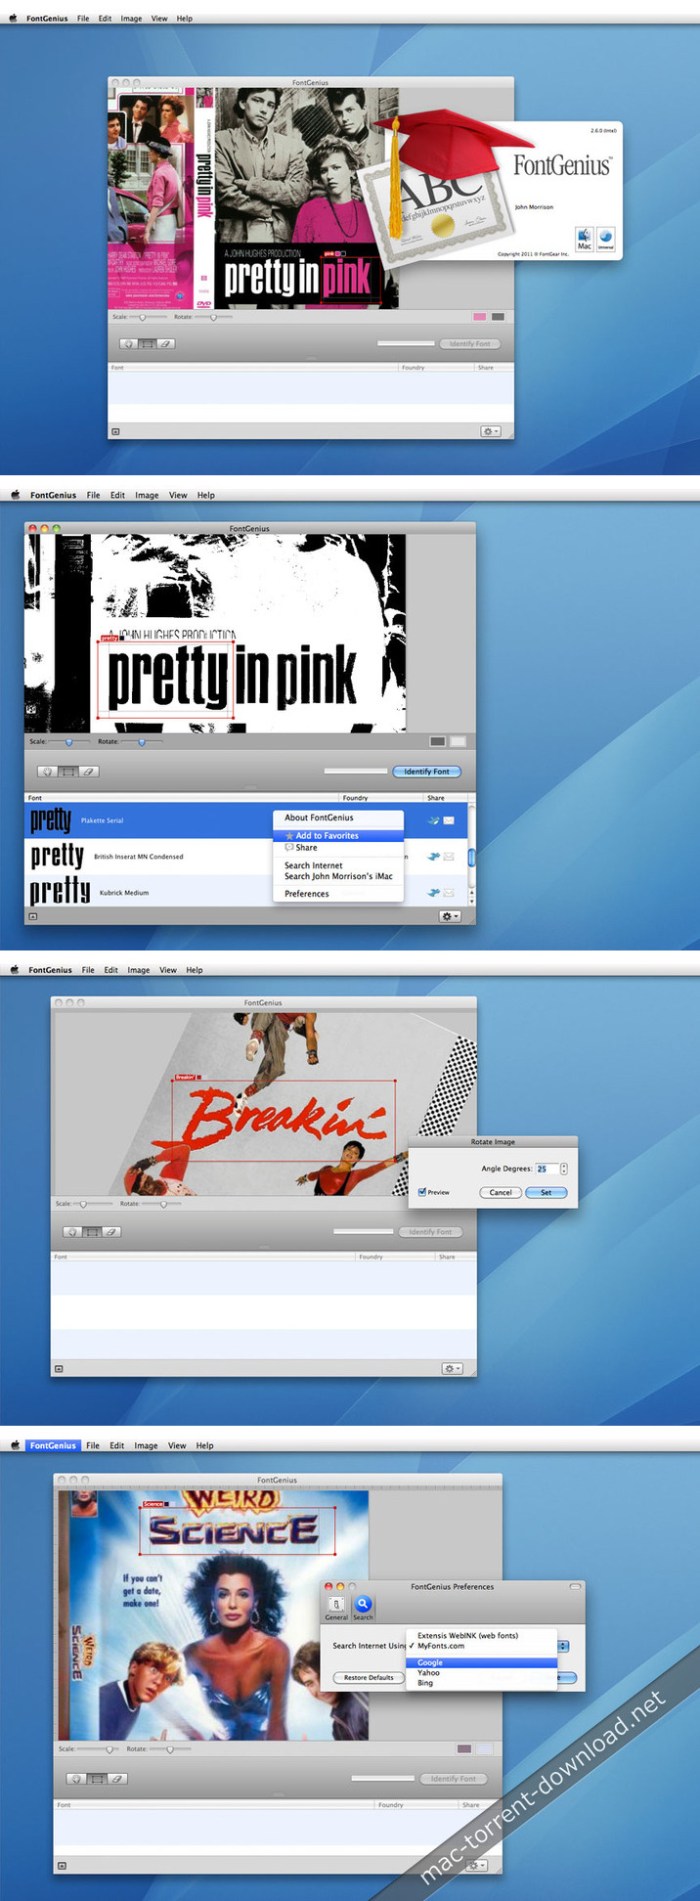Screen dimensions: 700x1901
Task: Click the bird share icon in the Kubrick Medium row
Action: tap(434, 892)
